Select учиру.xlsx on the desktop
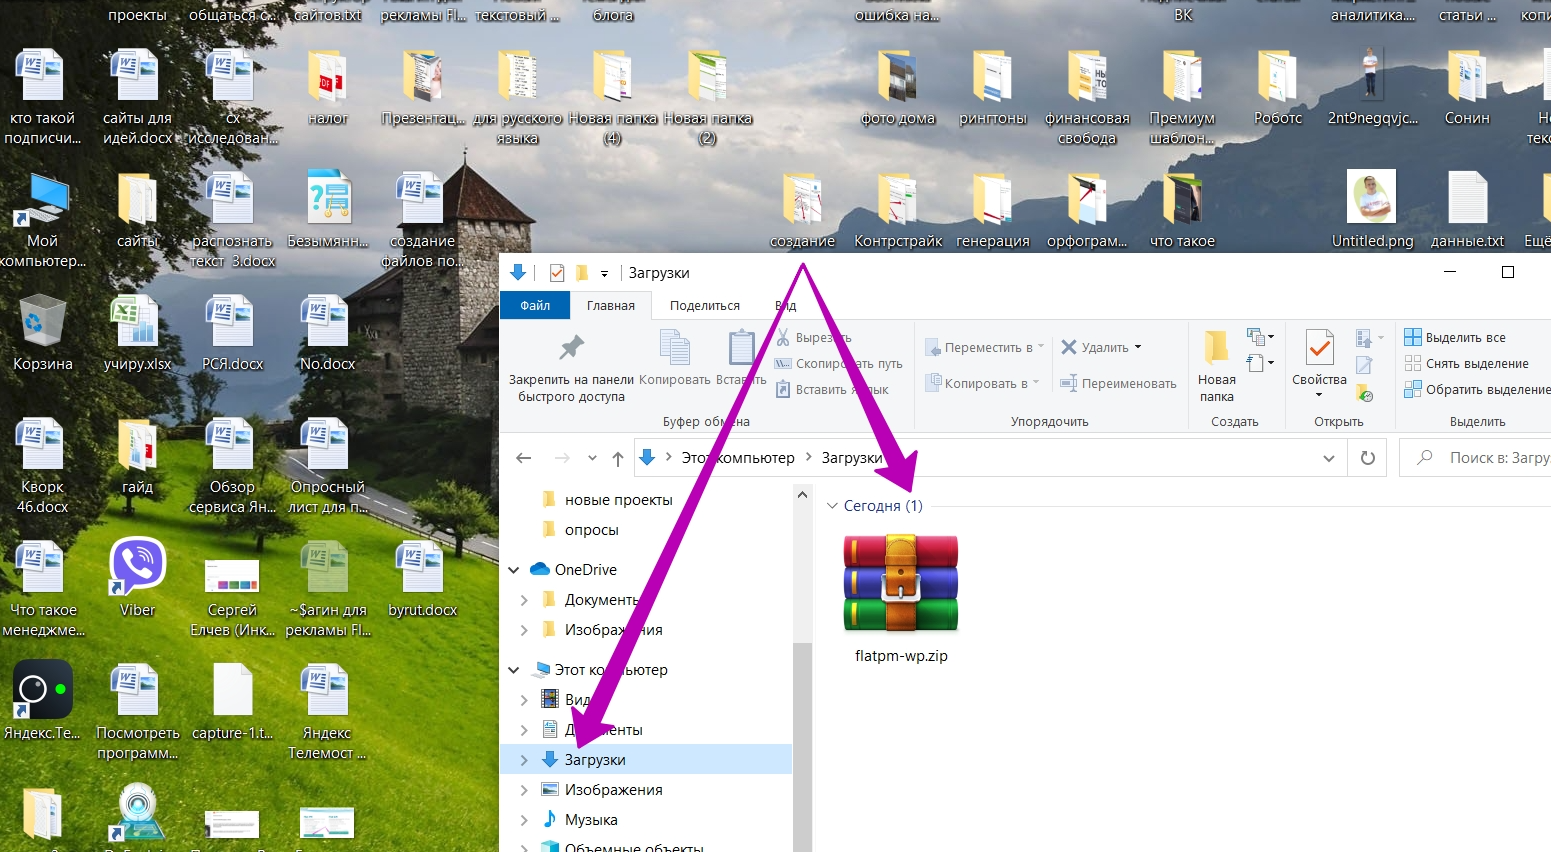 (x=138, y=334)
